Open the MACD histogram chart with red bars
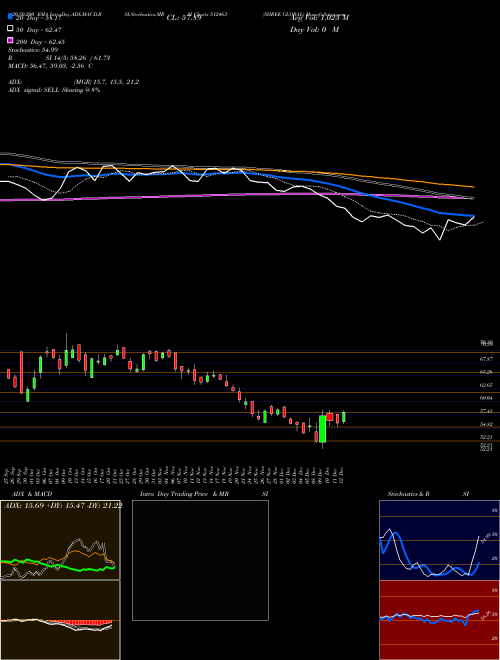 click(x=60, y=620)
